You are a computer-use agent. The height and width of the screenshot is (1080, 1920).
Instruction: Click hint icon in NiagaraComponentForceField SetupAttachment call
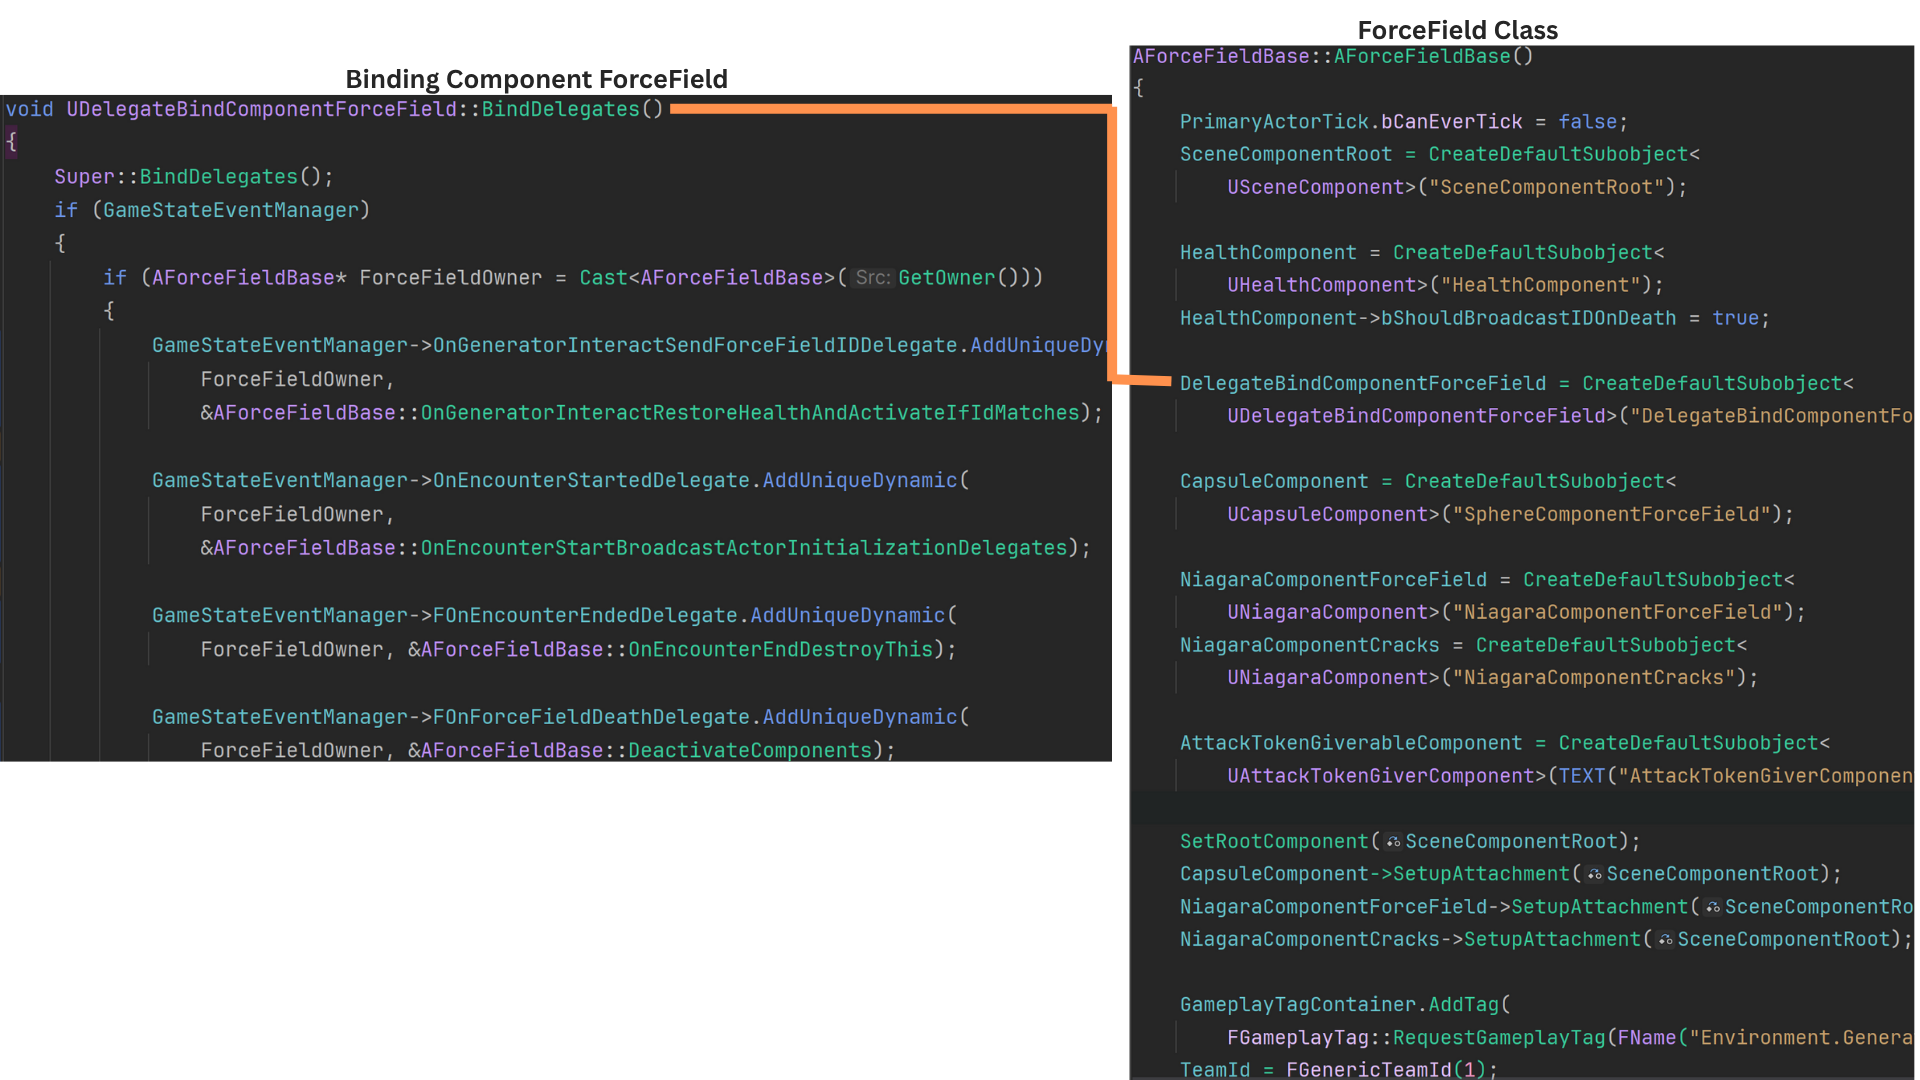click(1713, 908)
